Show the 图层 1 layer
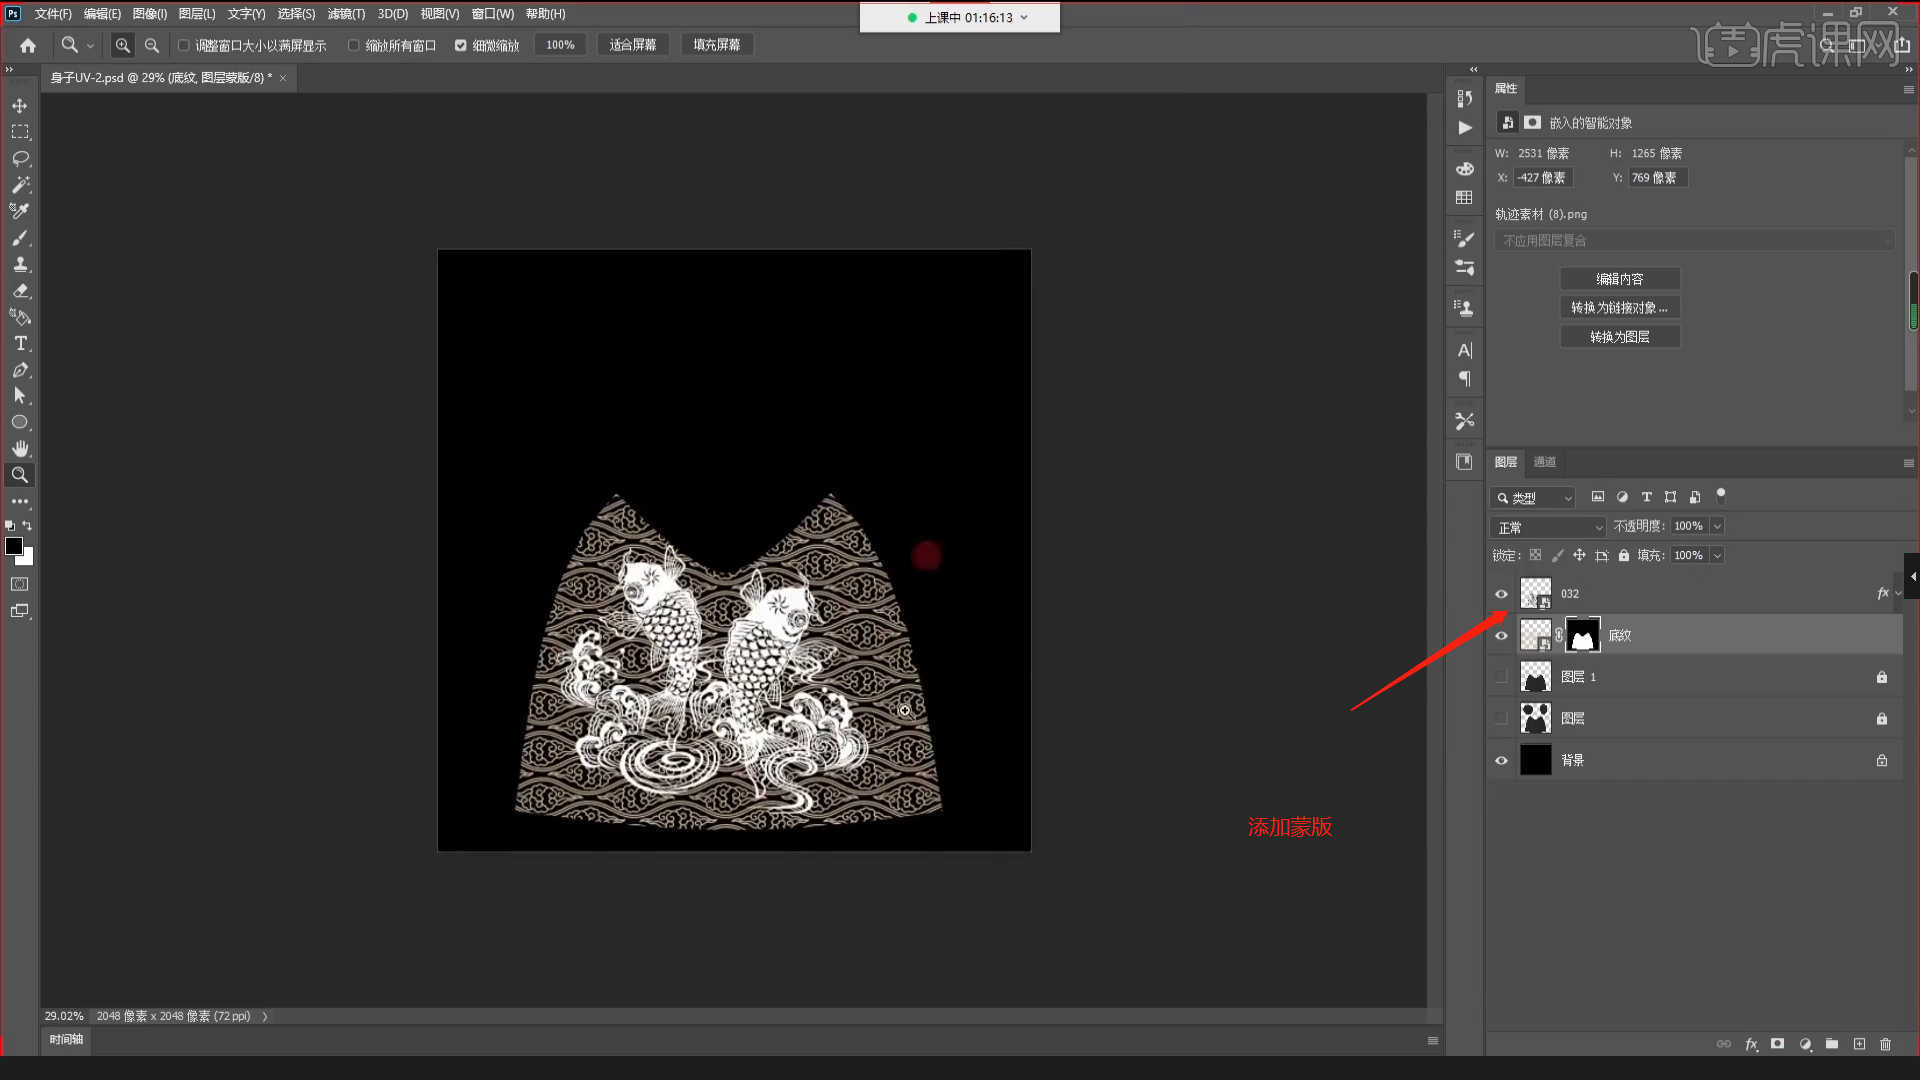Viewport: 1920px width, 1080px height. click(1501, 677)
